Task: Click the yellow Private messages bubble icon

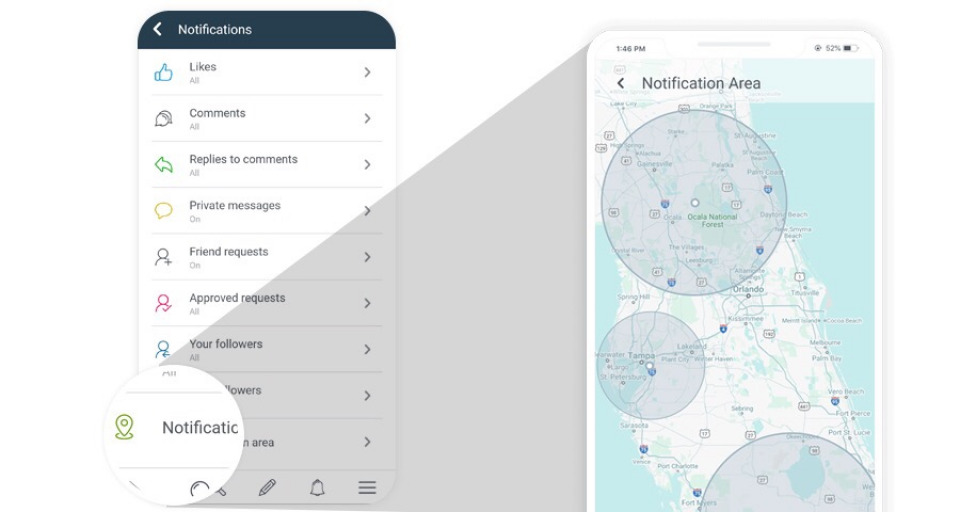Action: 163,211
